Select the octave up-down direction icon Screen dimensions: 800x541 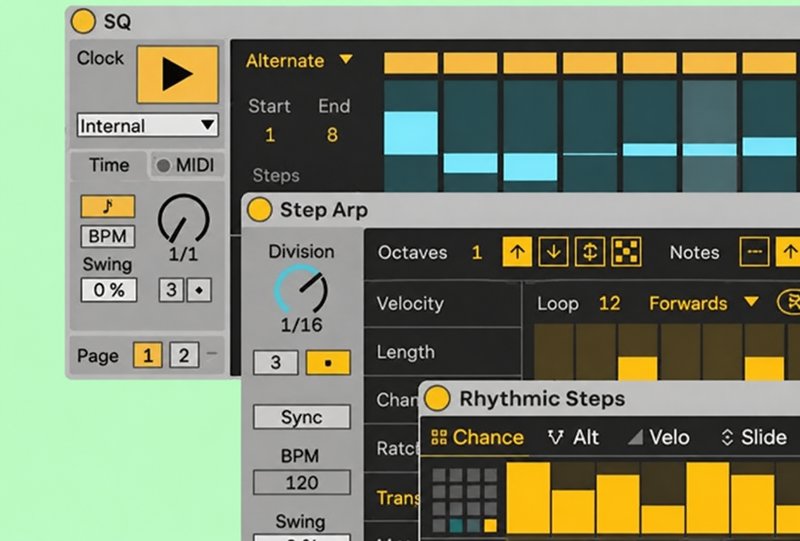(590, 252)
